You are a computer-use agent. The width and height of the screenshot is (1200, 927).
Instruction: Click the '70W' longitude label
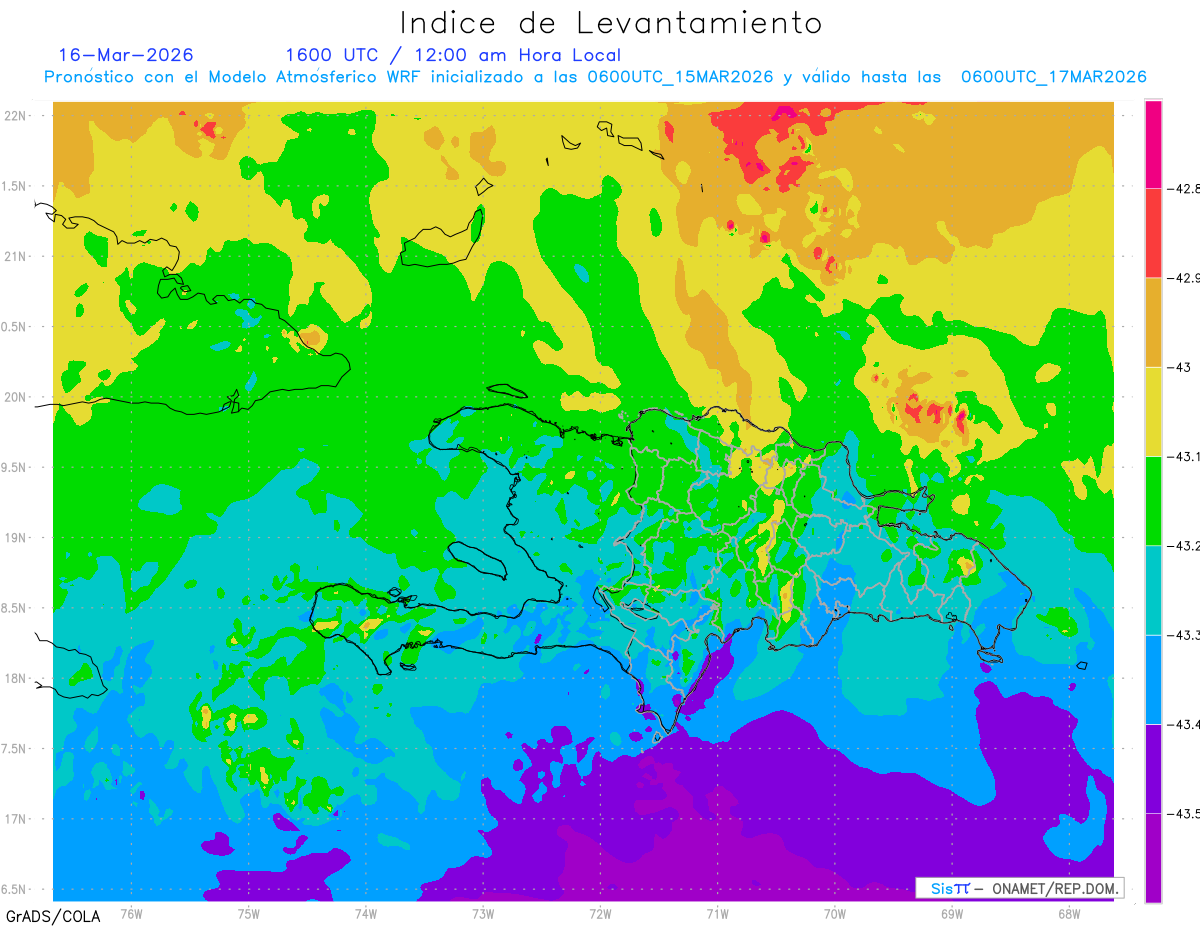[835, 913]
